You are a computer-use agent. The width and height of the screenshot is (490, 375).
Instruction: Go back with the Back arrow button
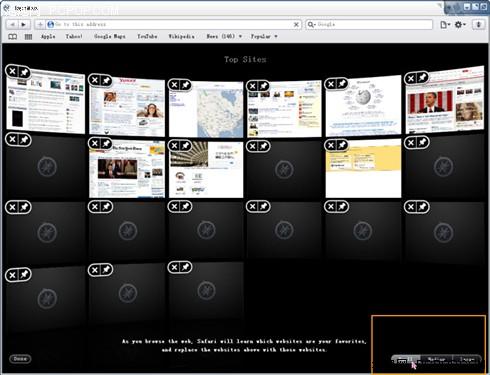coord(13,24)
